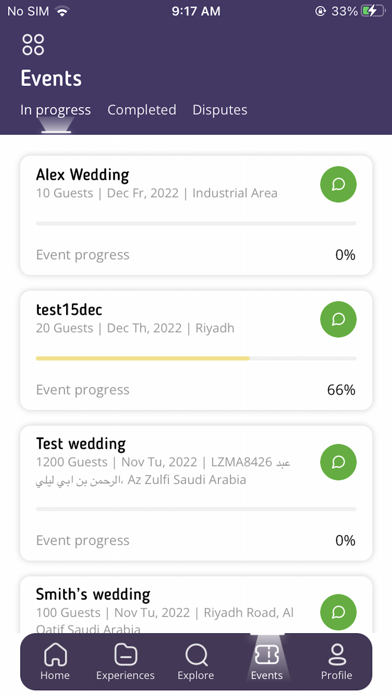This screenshot has height=696, width=392.
Task: Select the In progress tab
Action: pos(55,110)
